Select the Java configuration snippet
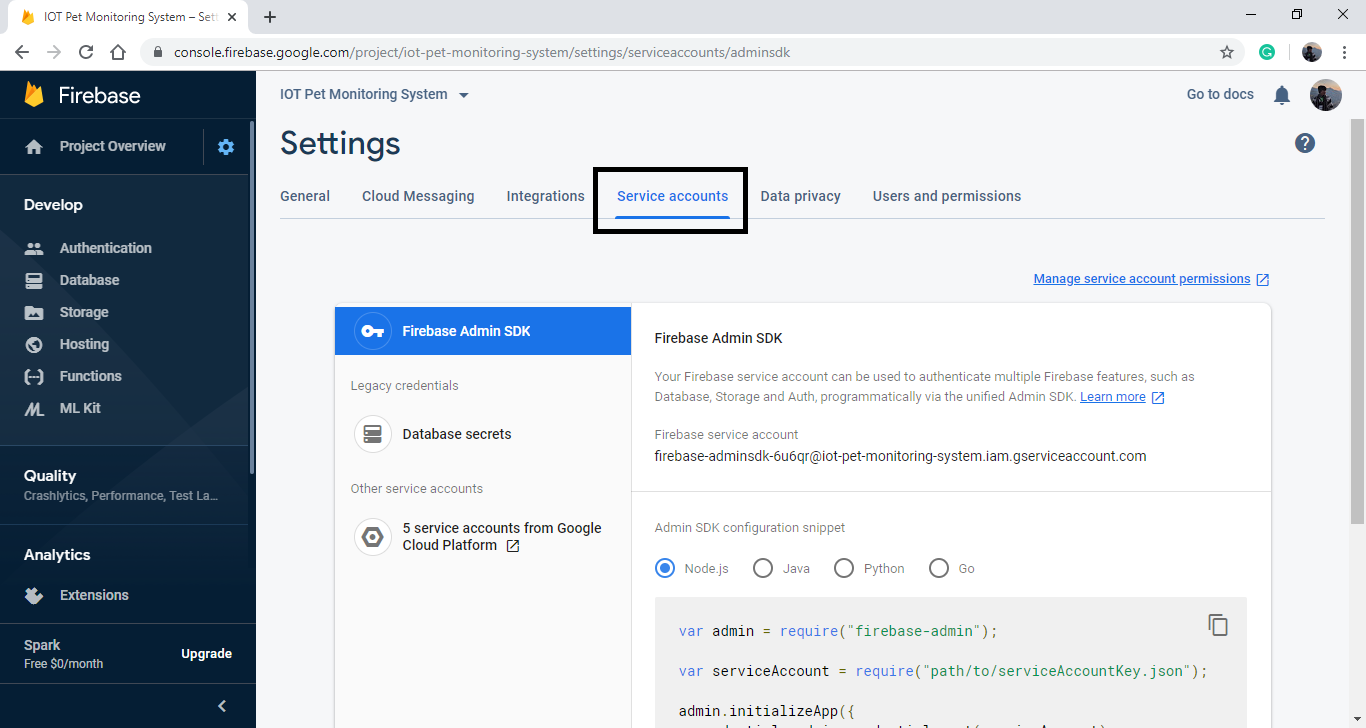This screenshot has width=1366, height=728. (x=765, y=567)
